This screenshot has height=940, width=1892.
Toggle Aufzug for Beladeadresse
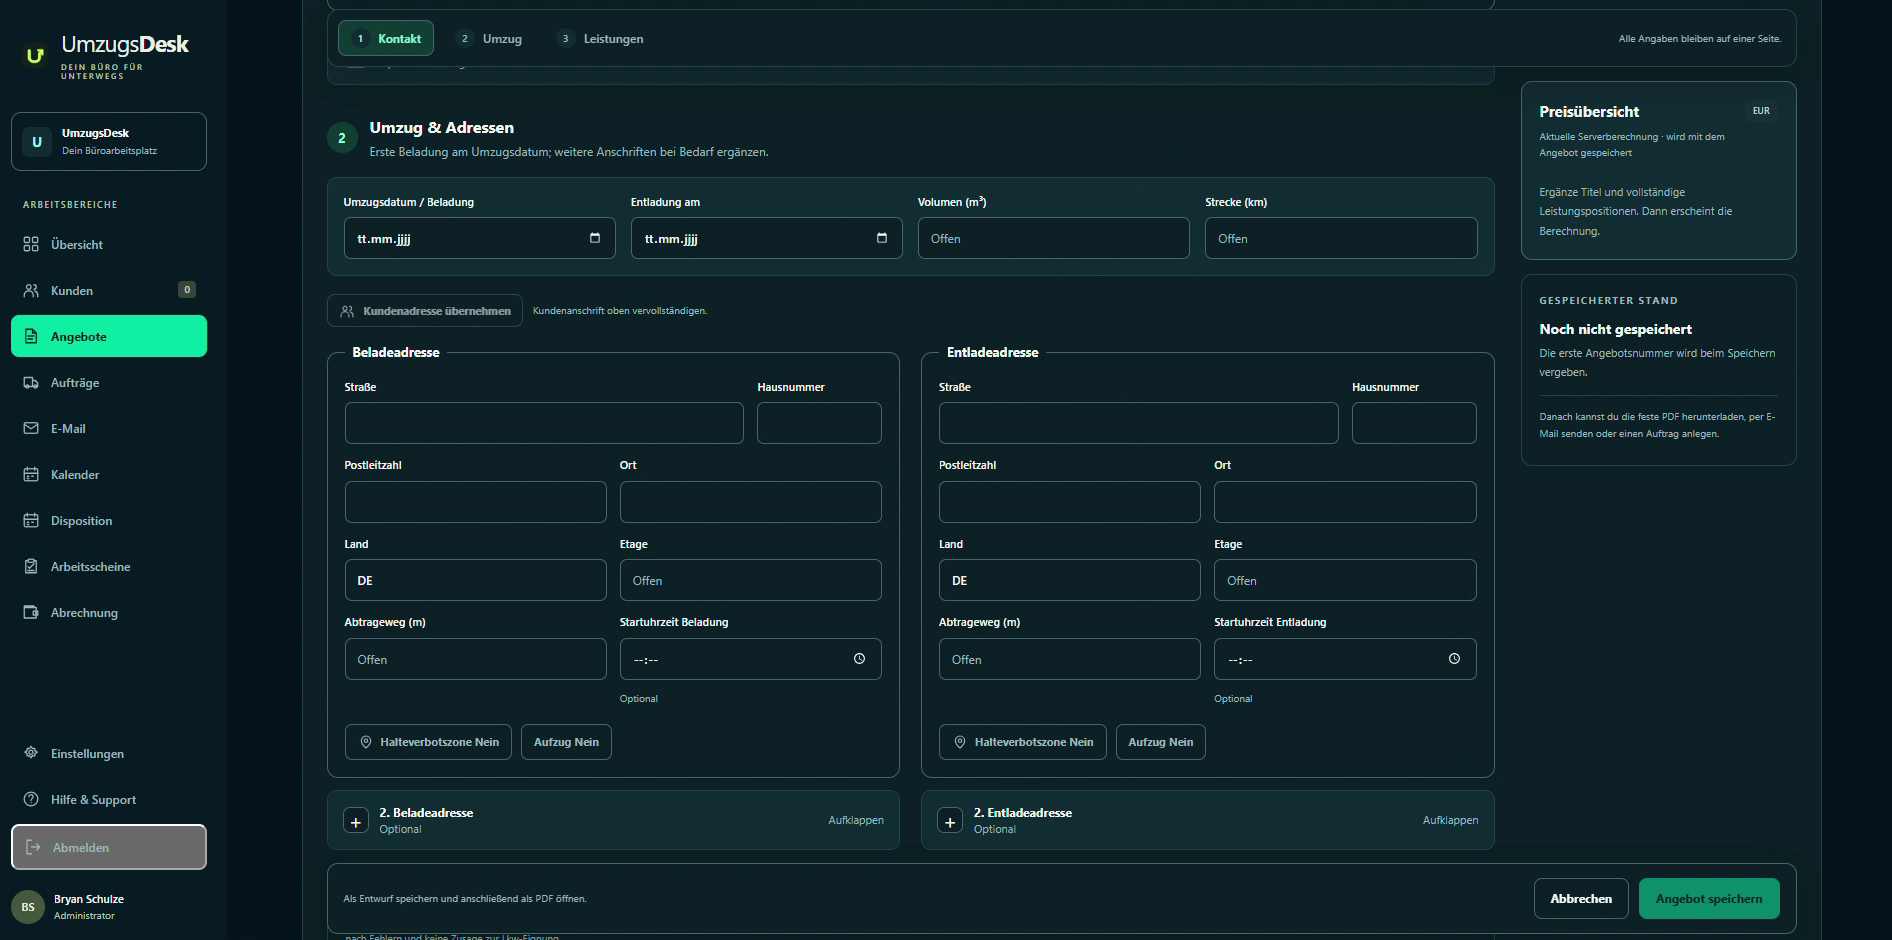(566, 742)
